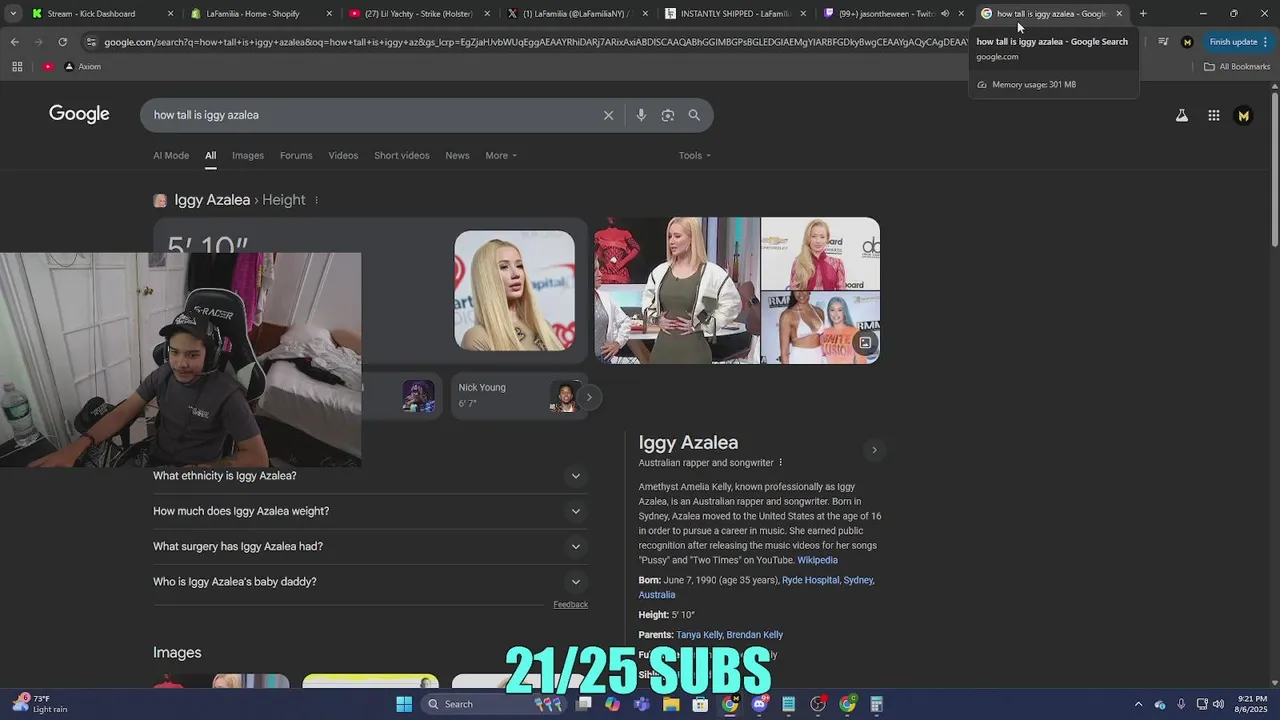The width and height of the screenshot is (1280, 720).
Task: Open the Google apps grid
Action: pyautogui.click(x=1213, y=116)
